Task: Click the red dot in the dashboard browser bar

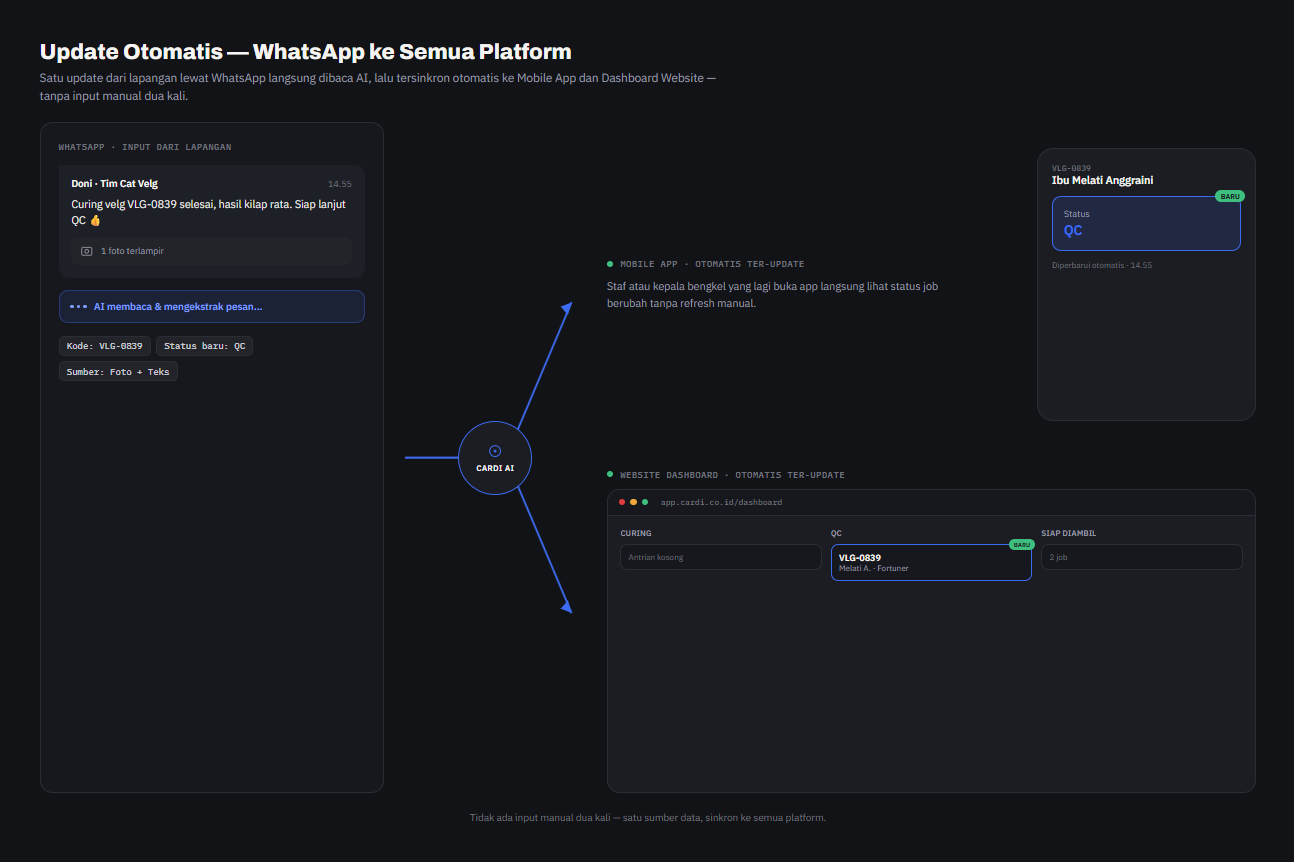Action: click(x=622, y=502)
